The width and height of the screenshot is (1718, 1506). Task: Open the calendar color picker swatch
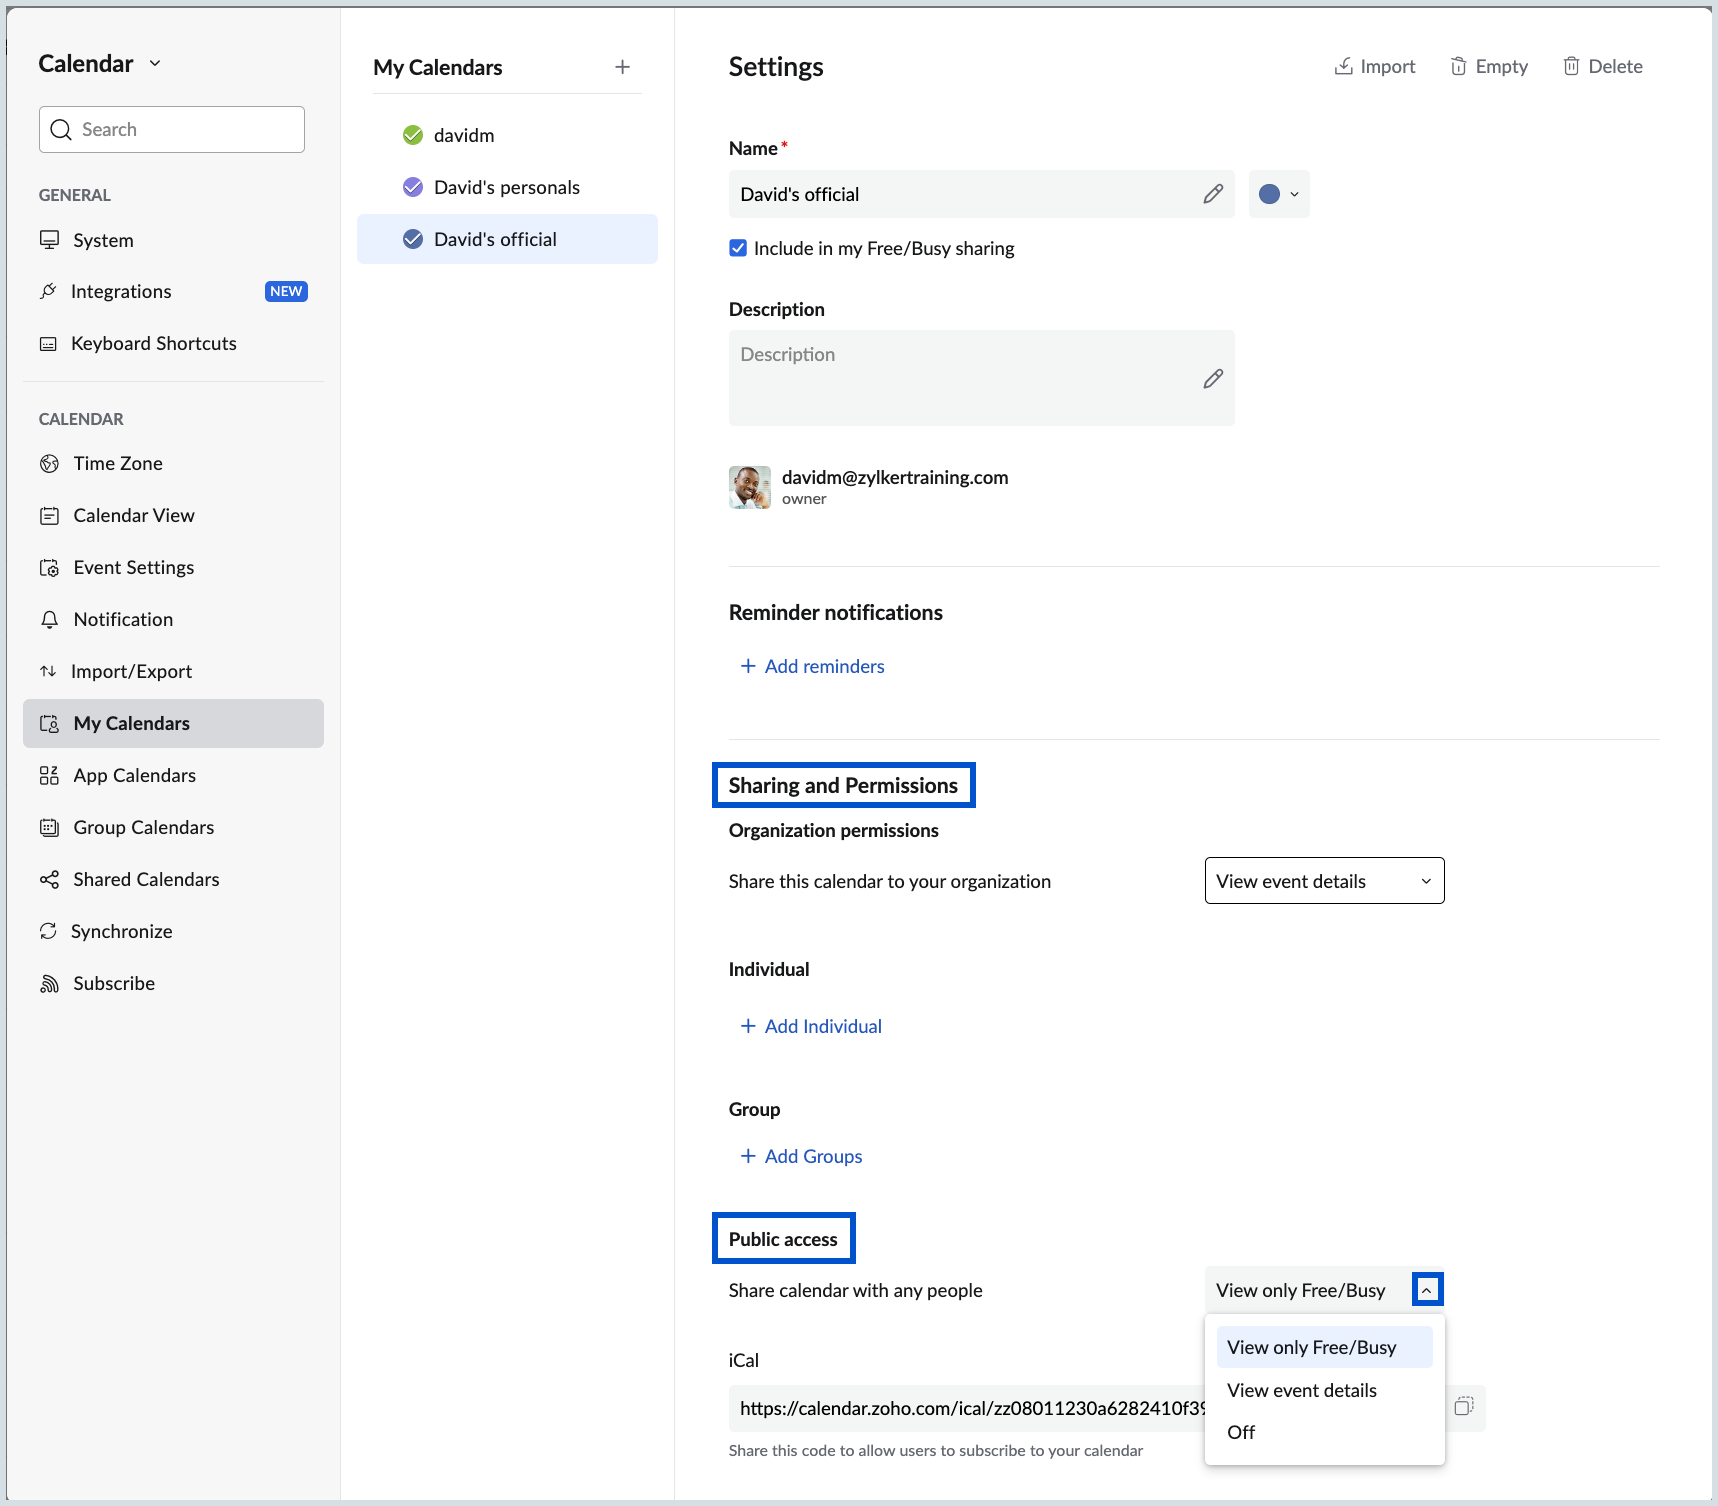[x=1278, y=194]
